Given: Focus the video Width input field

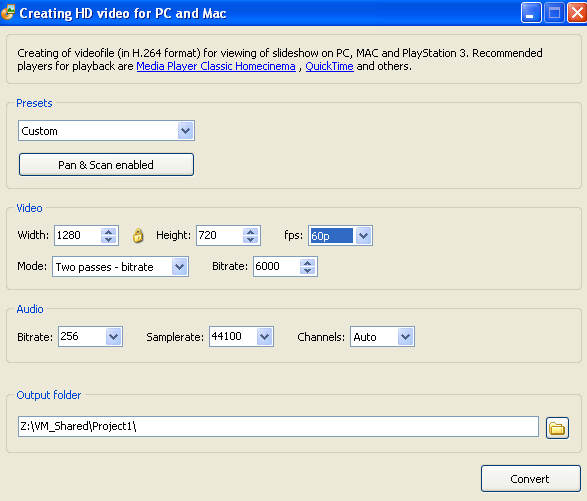Looking at the screenshot, I should [78, 236].
